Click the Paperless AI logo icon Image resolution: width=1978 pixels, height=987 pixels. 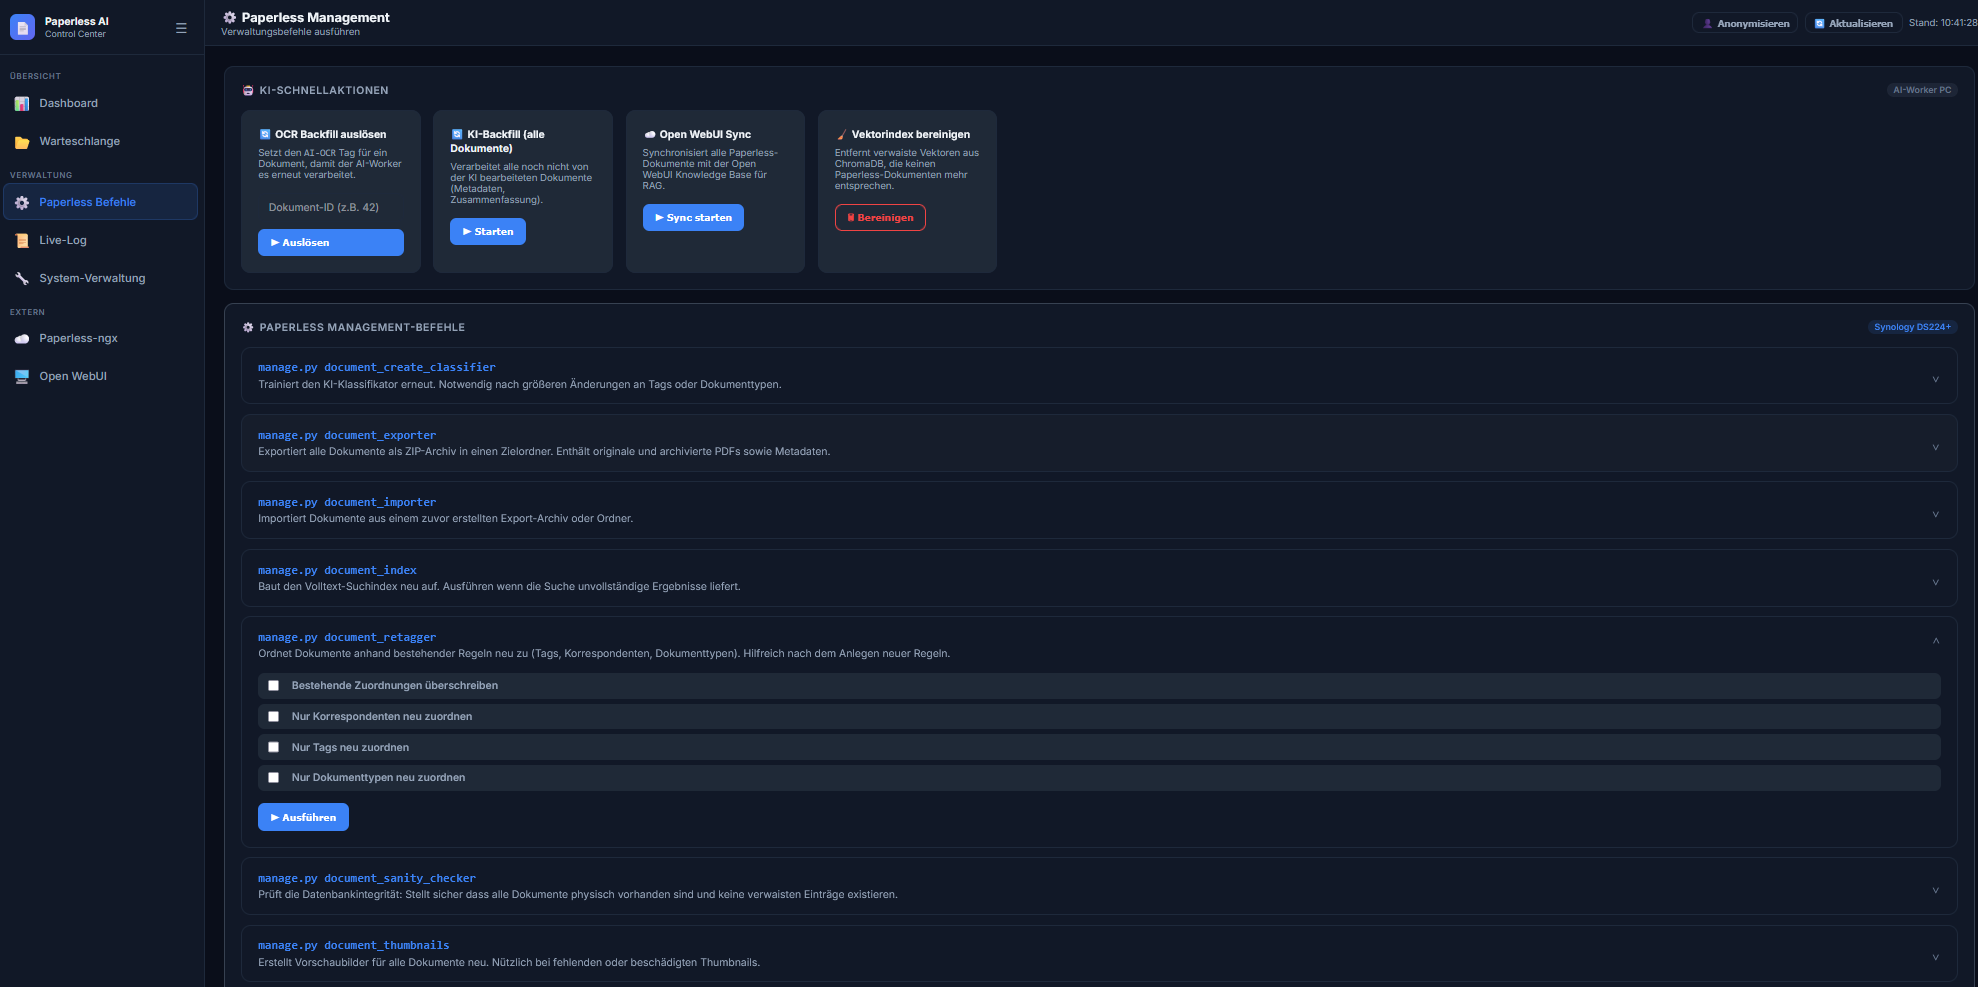pos(22,27)
